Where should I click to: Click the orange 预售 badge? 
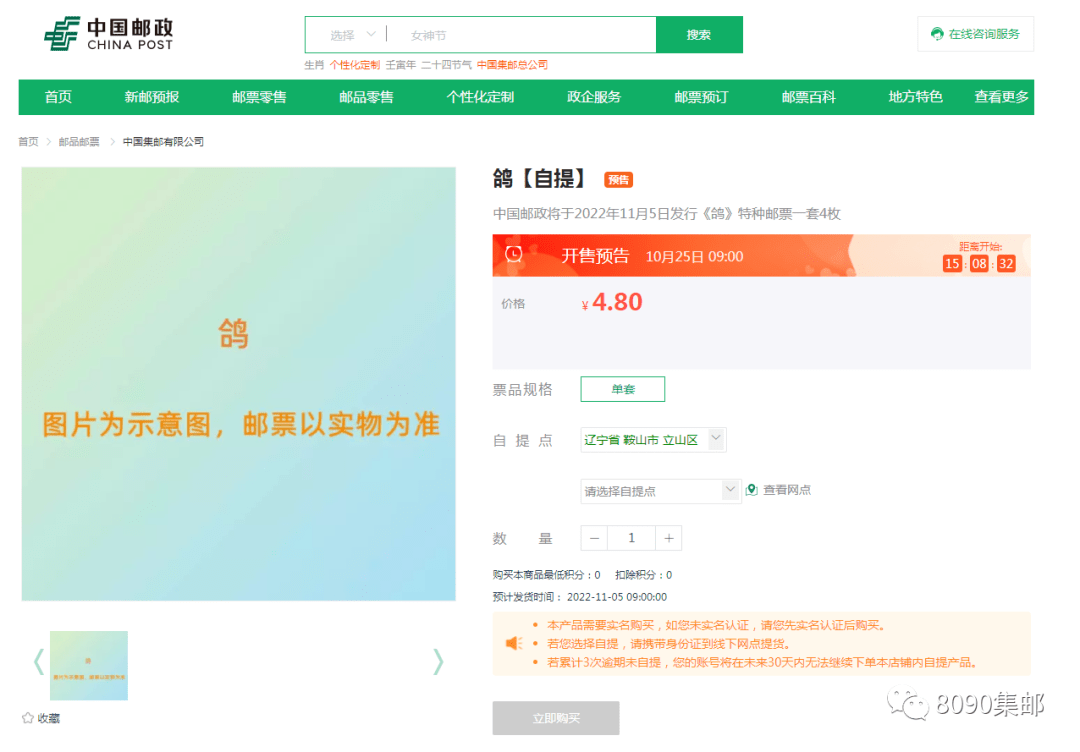(x=619, y=180)
